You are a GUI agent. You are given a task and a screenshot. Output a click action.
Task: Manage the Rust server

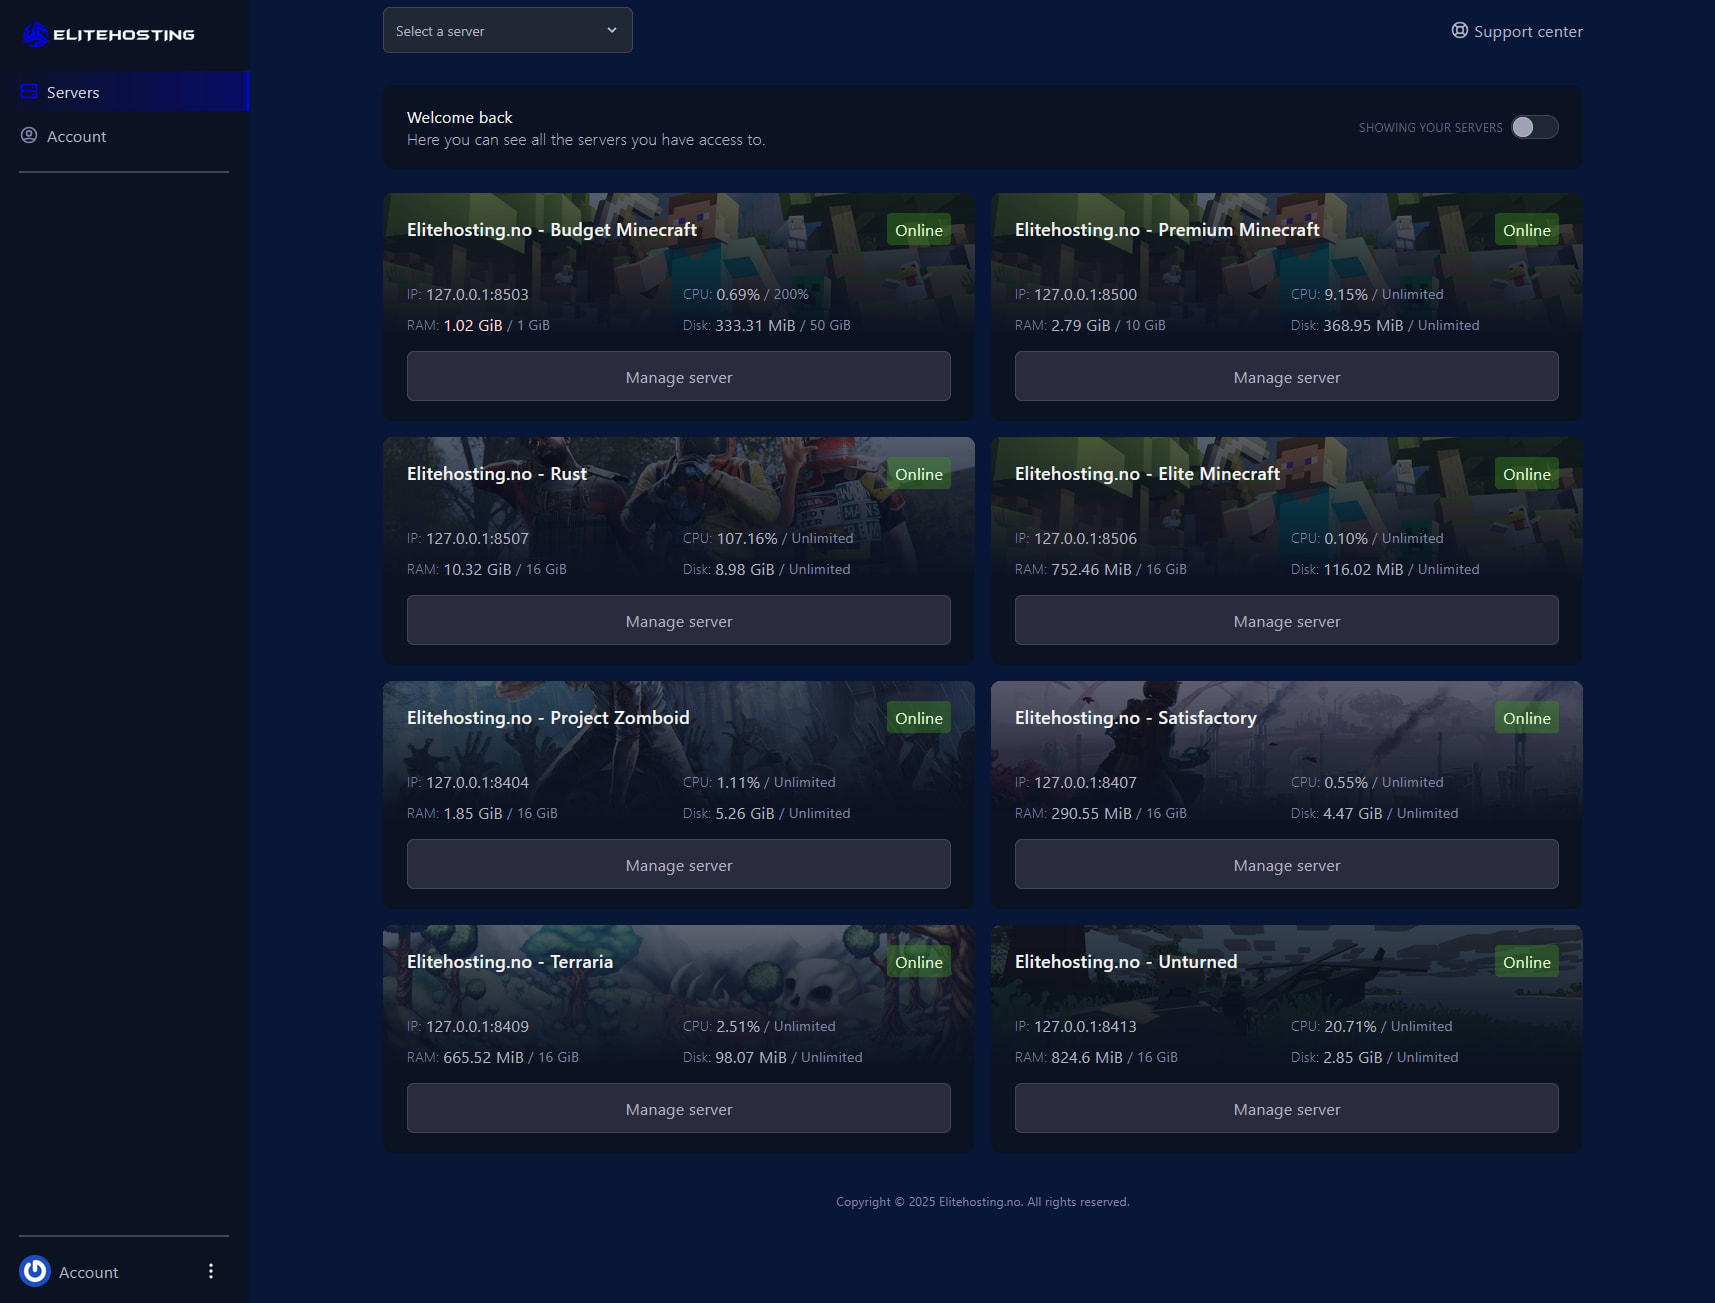[678, 620]
